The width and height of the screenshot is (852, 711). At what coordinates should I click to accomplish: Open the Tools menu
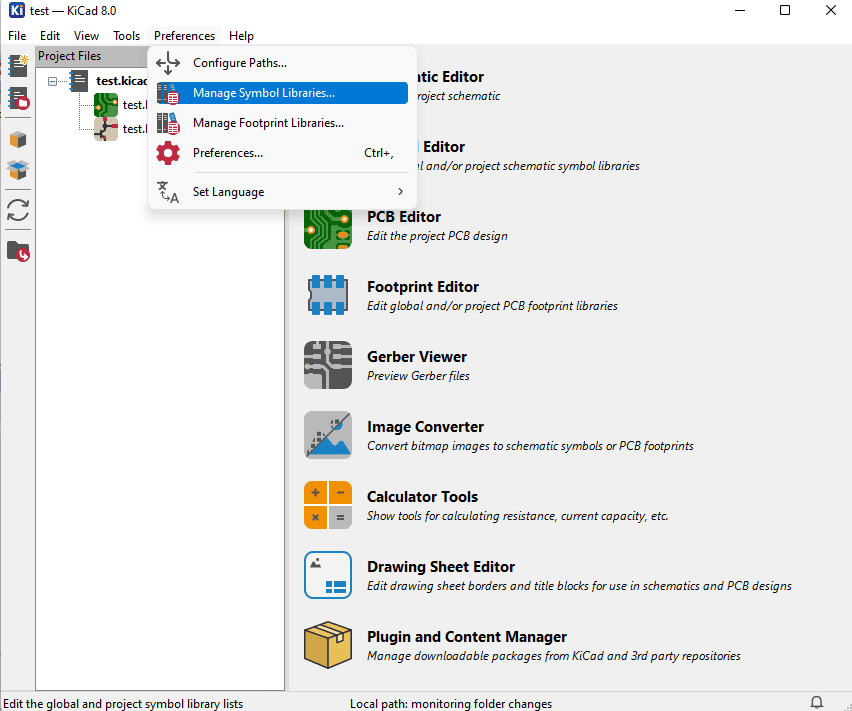click(x=127, y=36)
